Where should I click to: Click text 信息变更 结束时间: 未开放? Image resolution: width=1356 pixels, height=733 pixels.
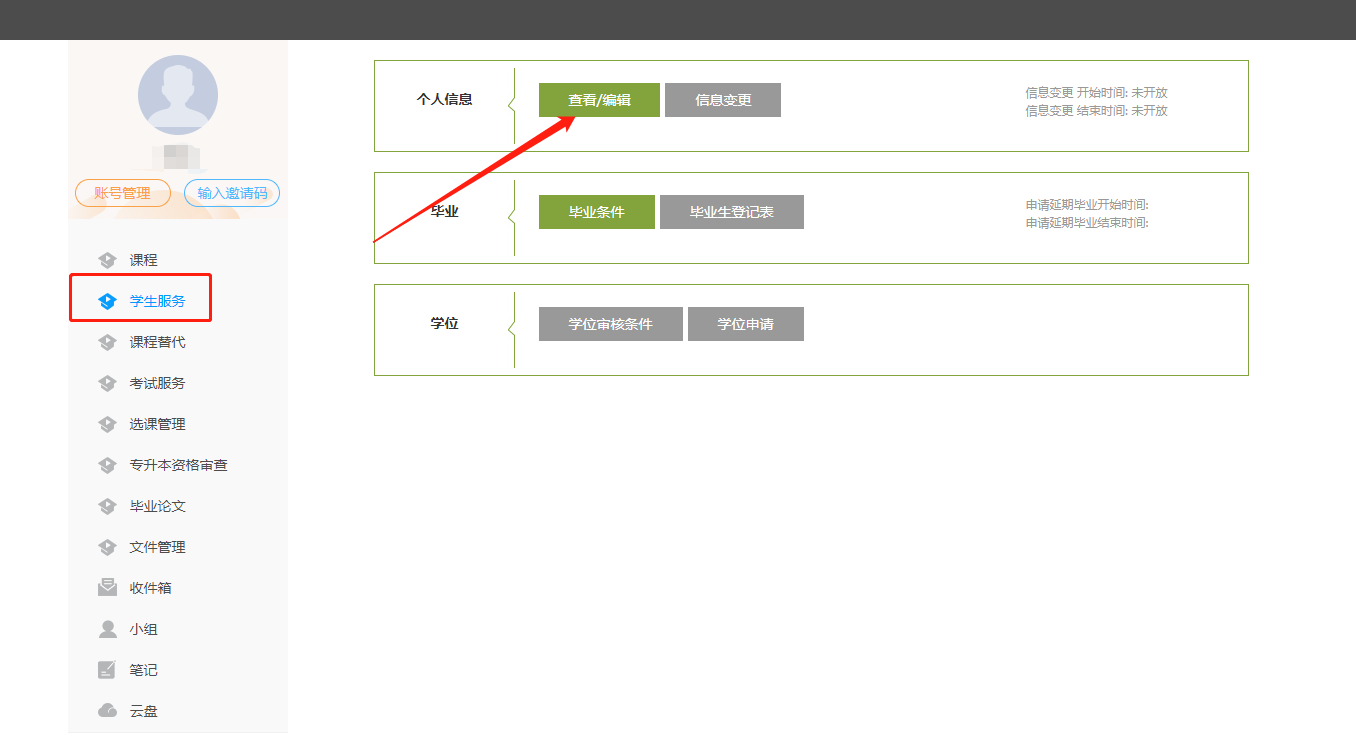tap(1096, 111)
